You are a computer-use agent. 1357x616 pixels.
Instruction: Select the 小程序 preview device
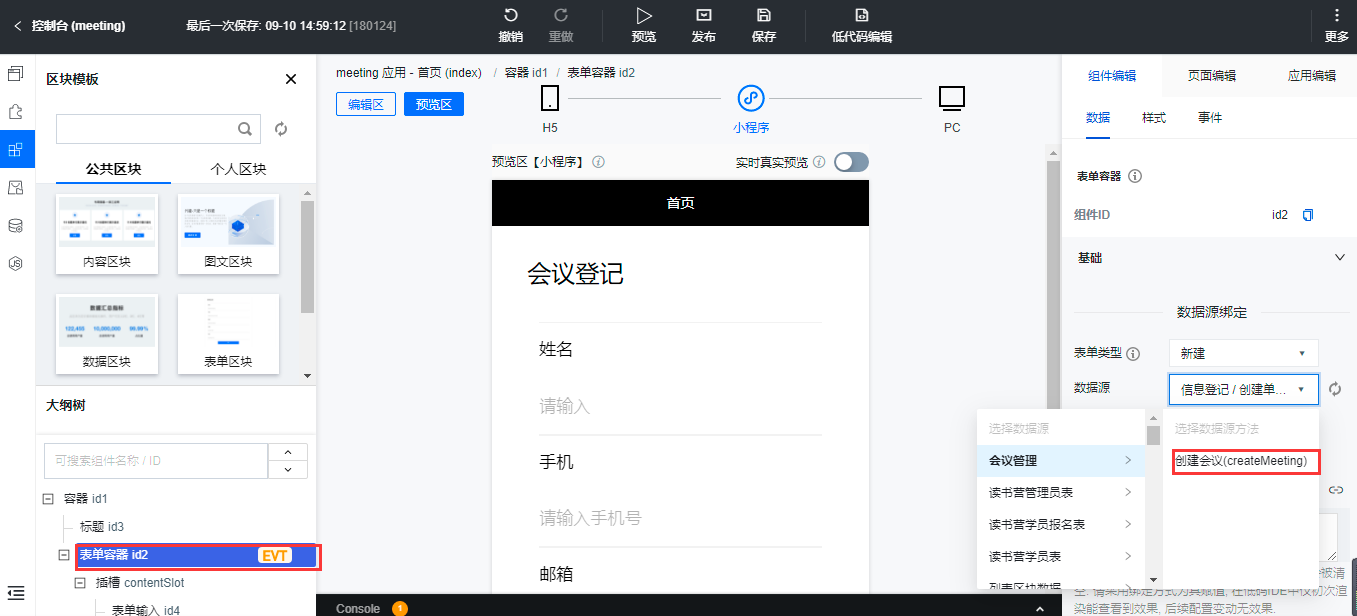coord(751,98)
